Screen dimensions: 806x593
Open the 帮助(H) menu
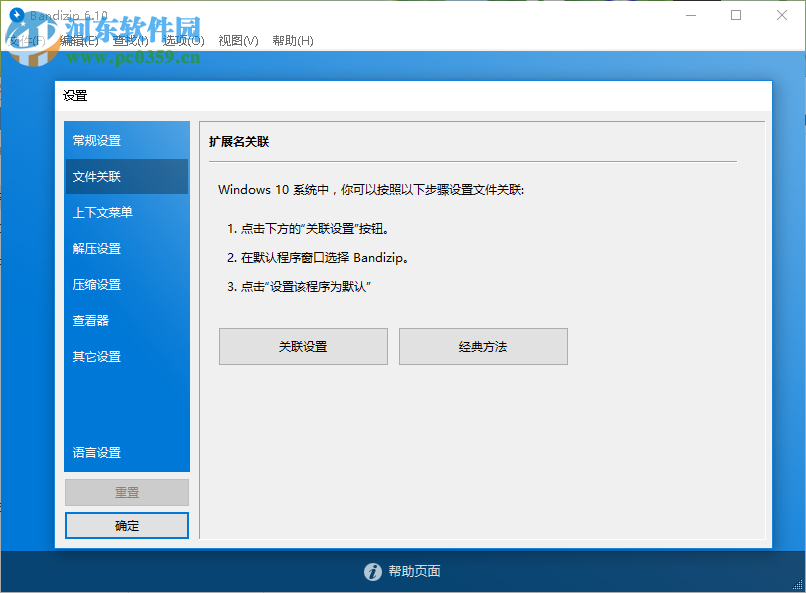pos(292,41)
